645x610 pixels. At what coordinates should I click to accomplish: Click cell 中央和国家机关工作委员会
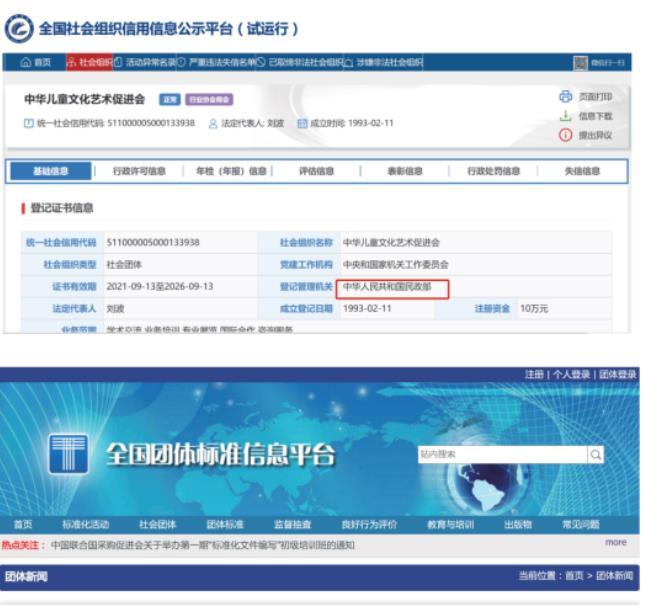tap(395, 264)
